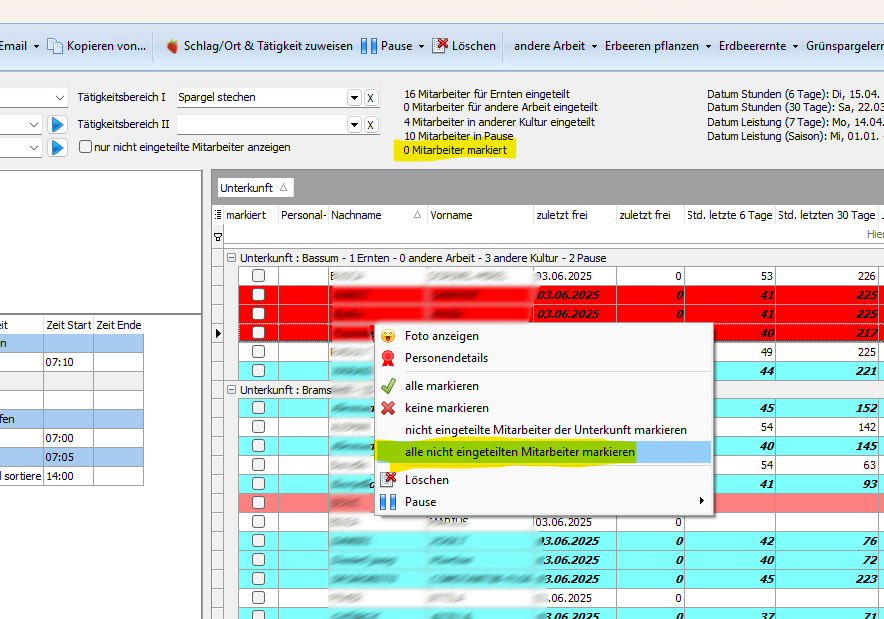Image resolution: width=884 pixels, height=619 pixels.
Task: Tick the markiert checkbox in the row with 152
Action: coord(258,408)
